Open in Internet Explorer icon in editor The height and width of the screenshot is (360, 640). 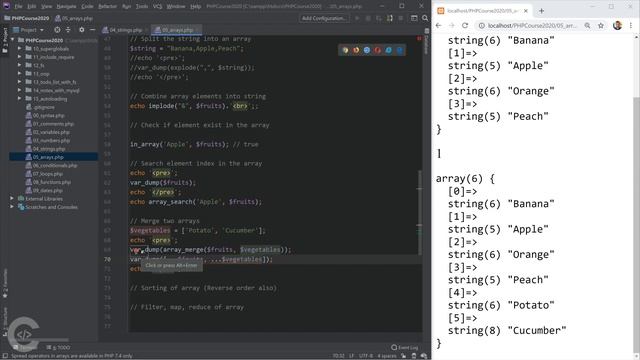(389, 50)
